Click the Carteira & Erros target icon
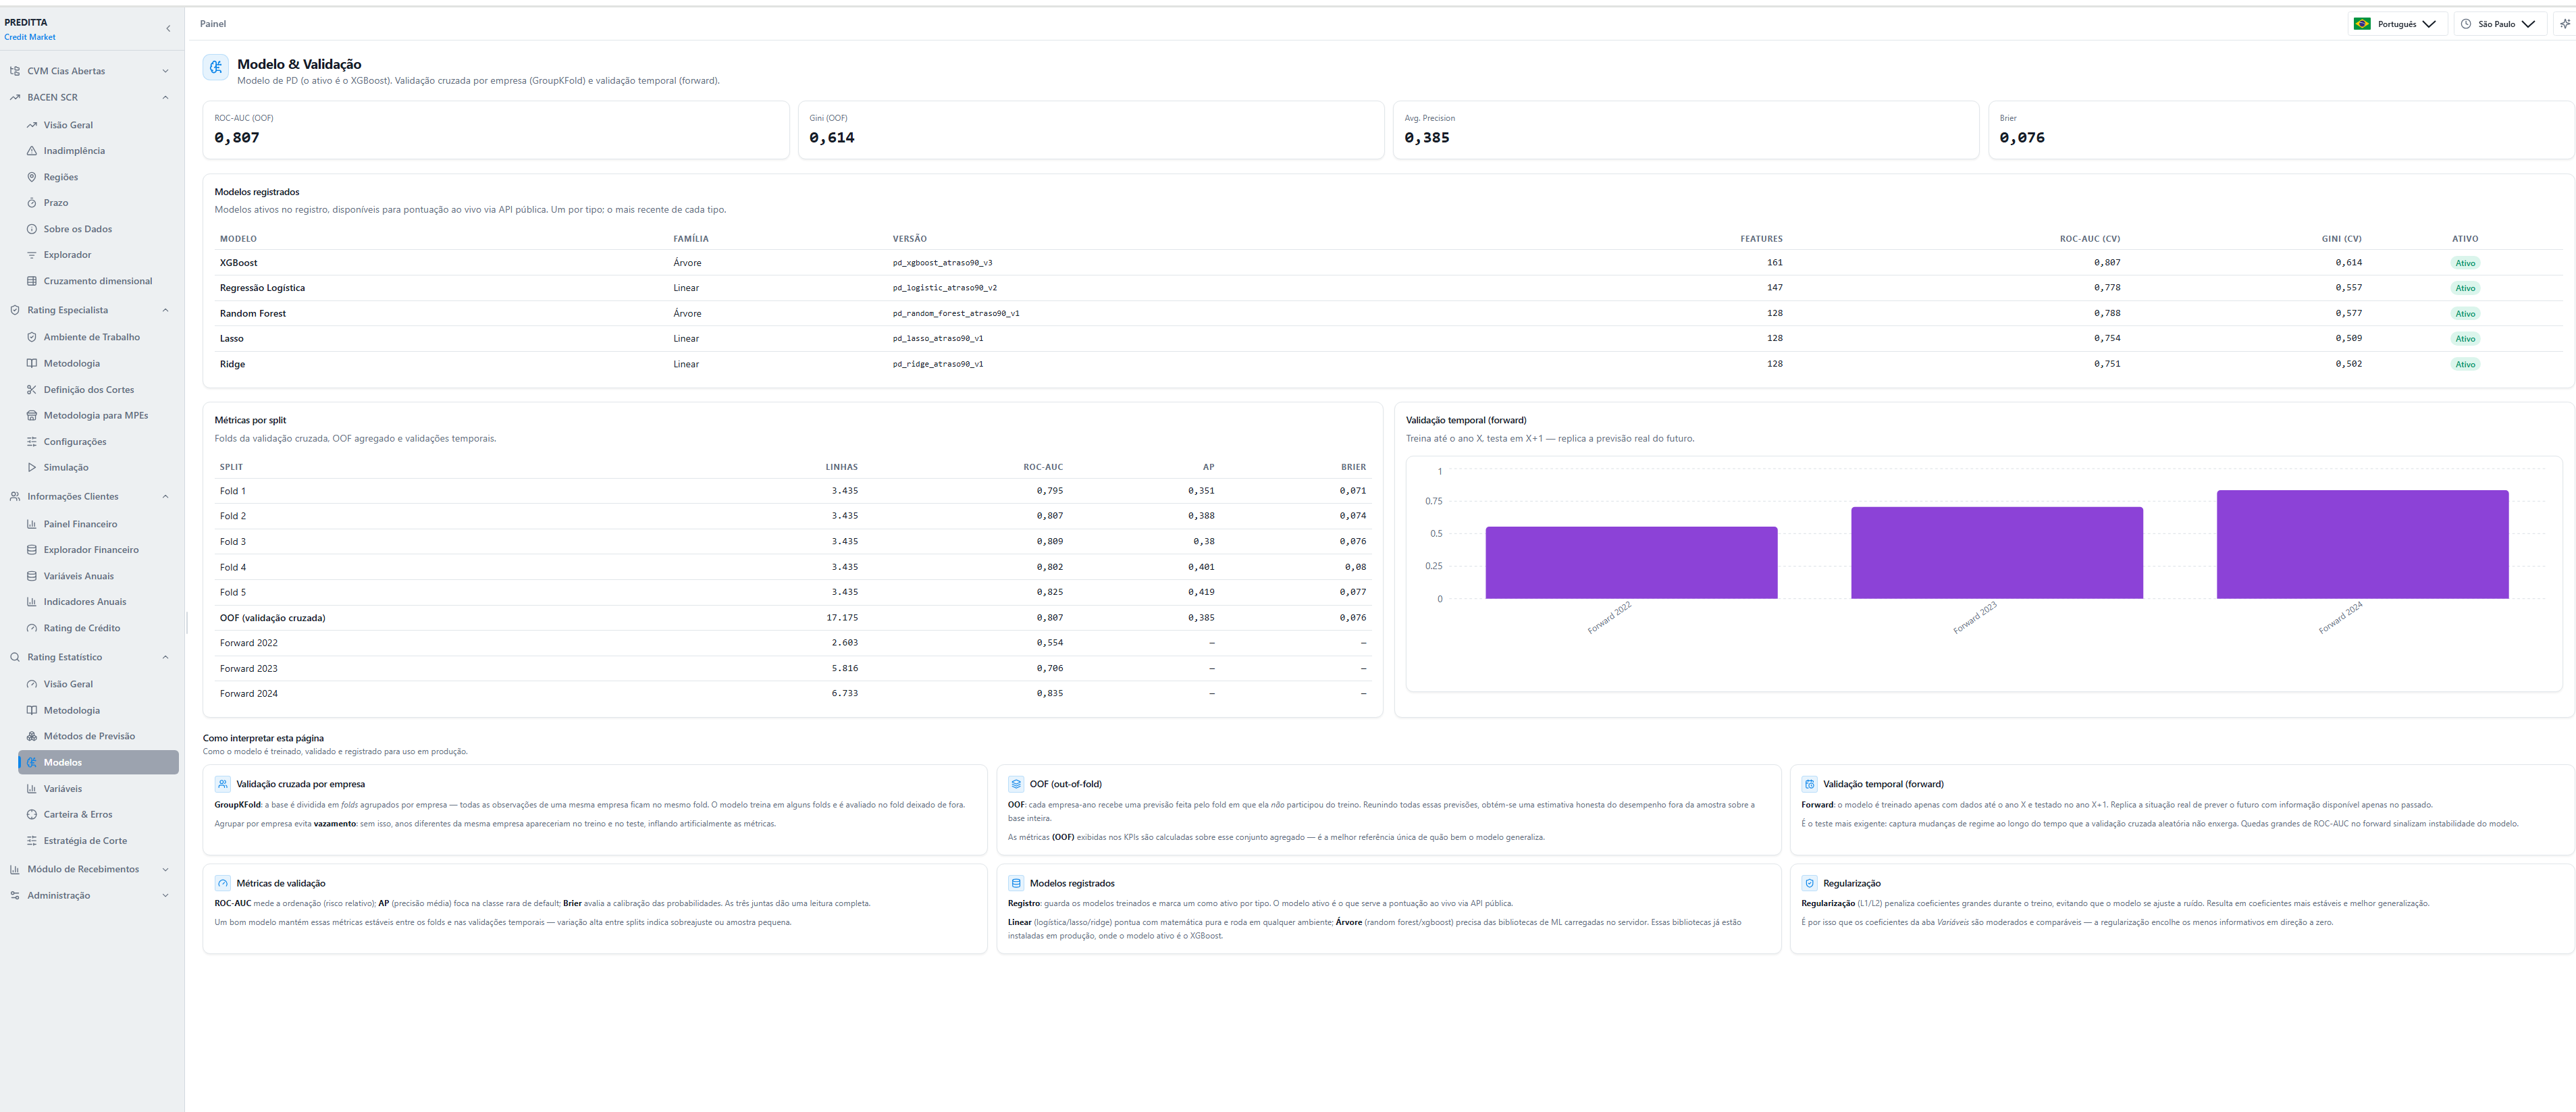2576x1112 pixels. point(32,815)
